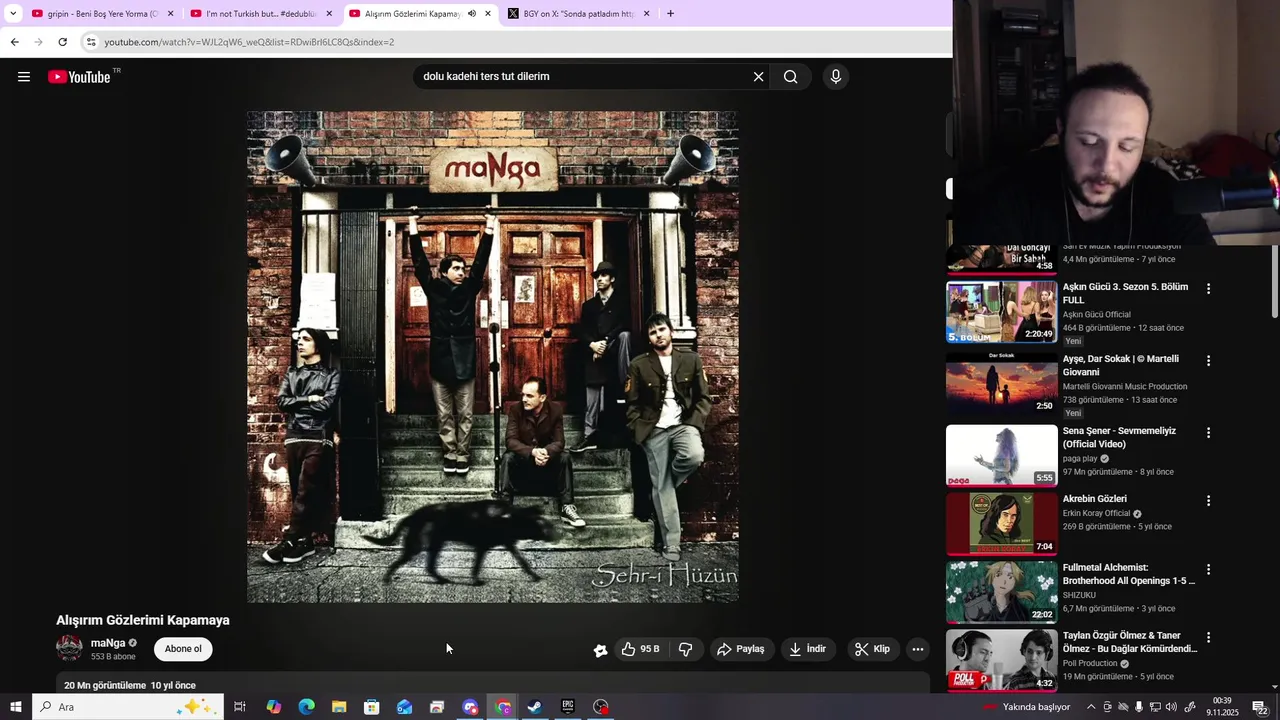Show hidden system tray icons

[x=1091, y=707]
